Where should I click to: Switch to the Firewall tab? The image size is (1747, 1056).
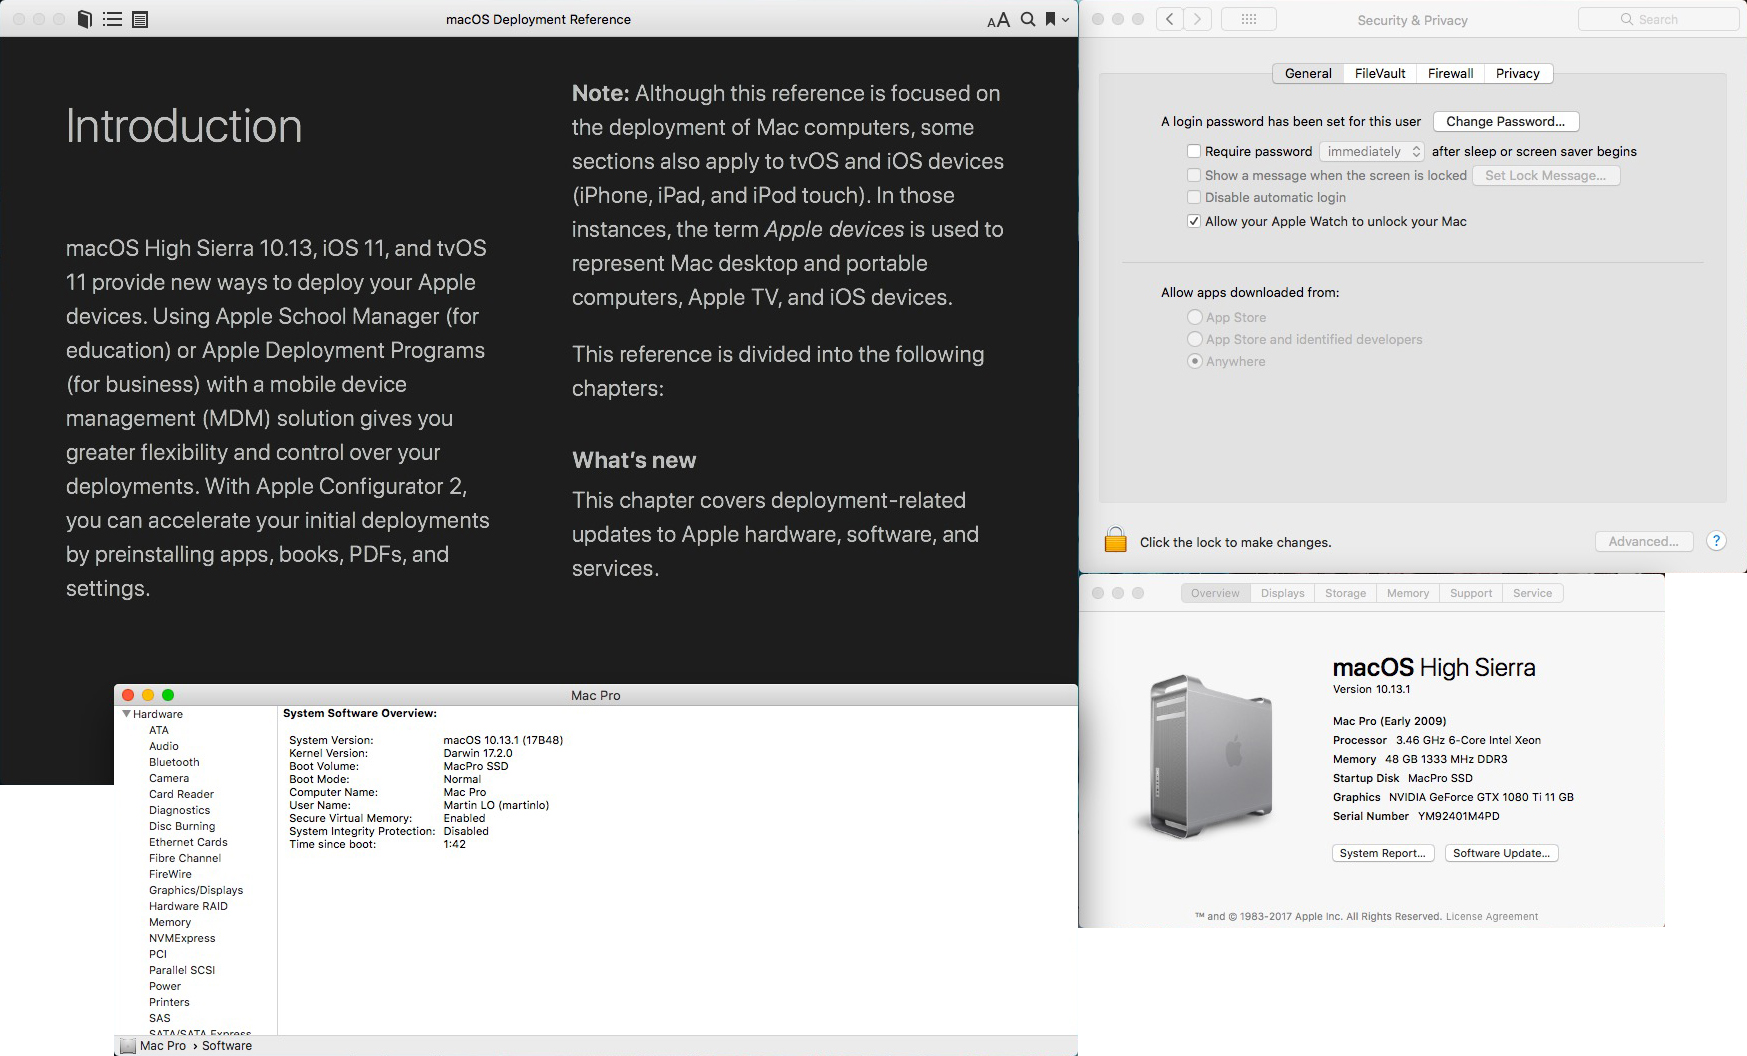click(x=1450, y=73)
